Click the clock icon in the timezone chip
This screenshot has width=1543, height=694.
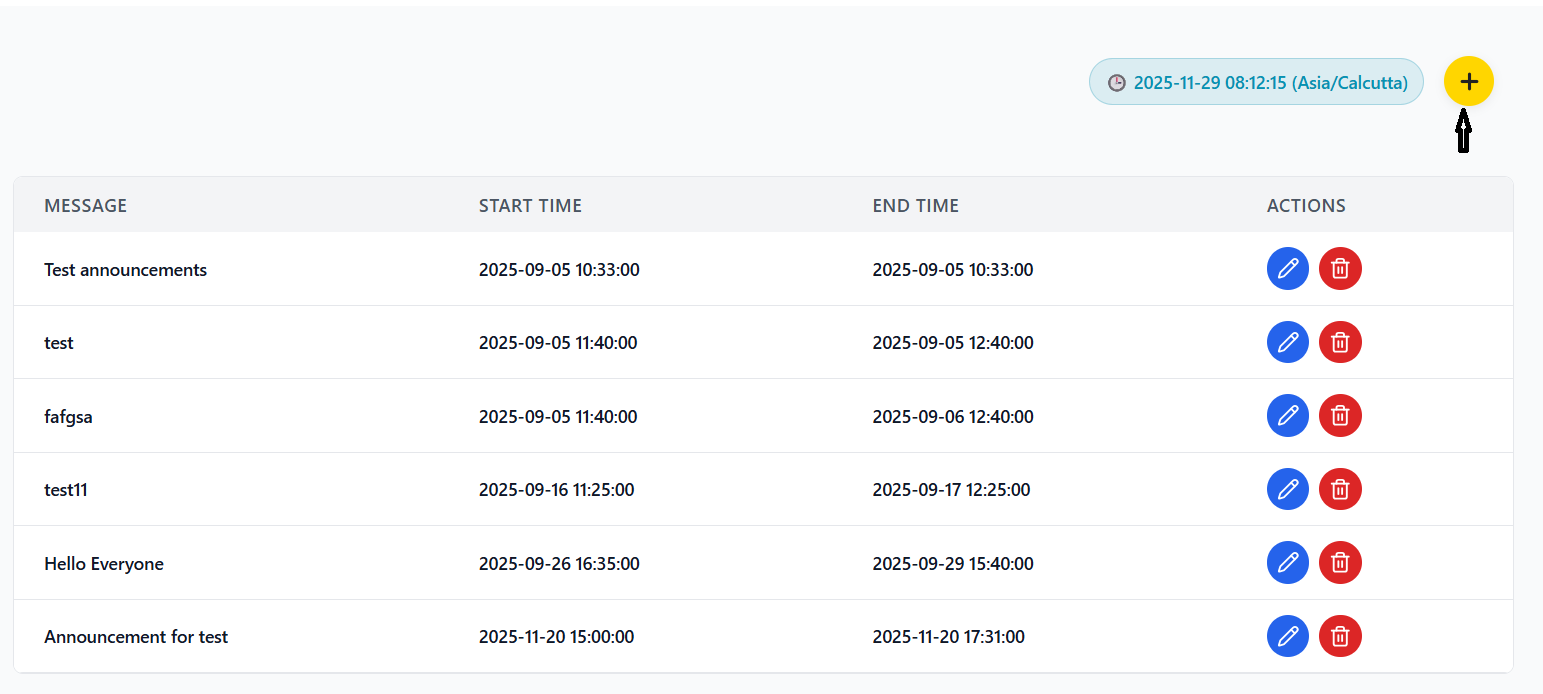pos(1117,82)
